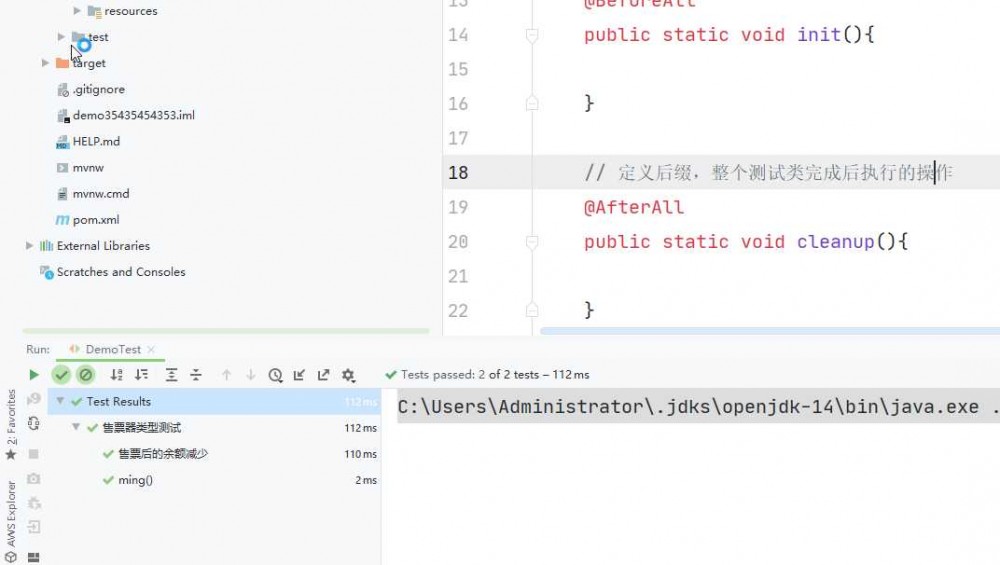Click editor horizontal scrollbar
The height and width of the screenshot is (565, 1000).
coord(770,331)
